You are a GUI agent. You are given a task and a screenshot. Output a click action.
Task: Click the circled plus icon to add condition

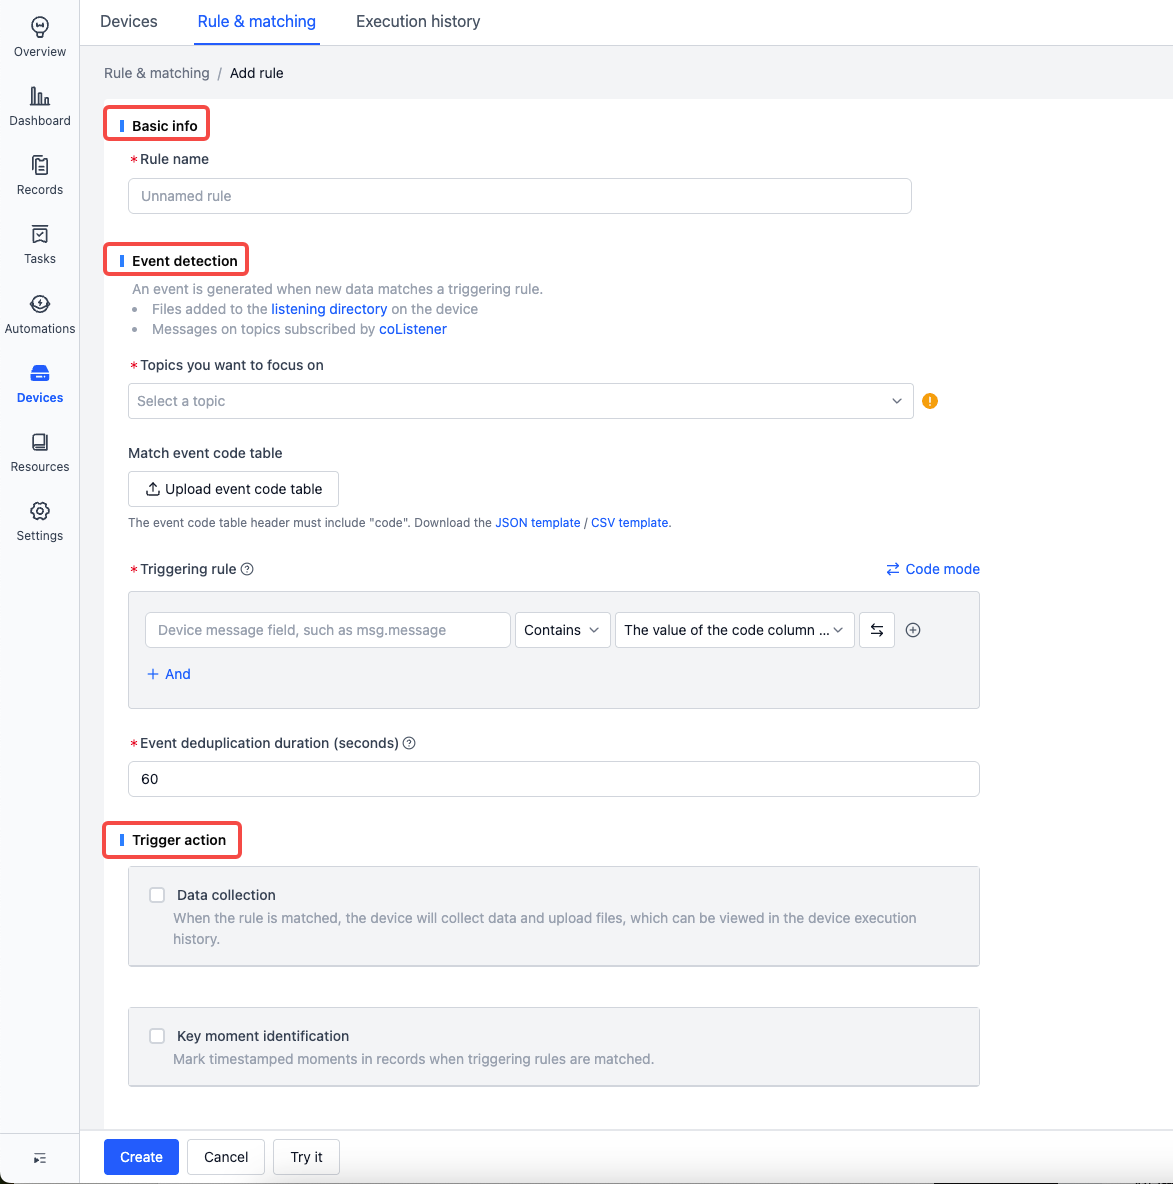click(912, 630)
